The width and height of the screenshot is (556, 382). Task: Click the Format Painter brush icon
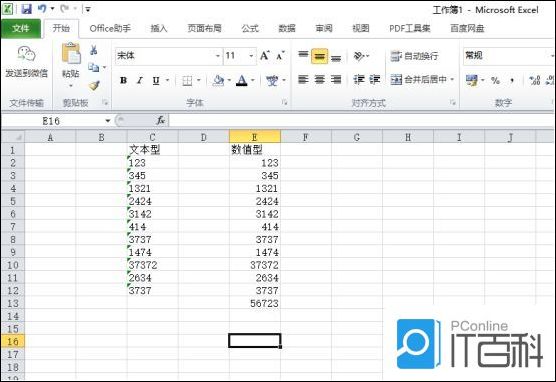(94, 85)
